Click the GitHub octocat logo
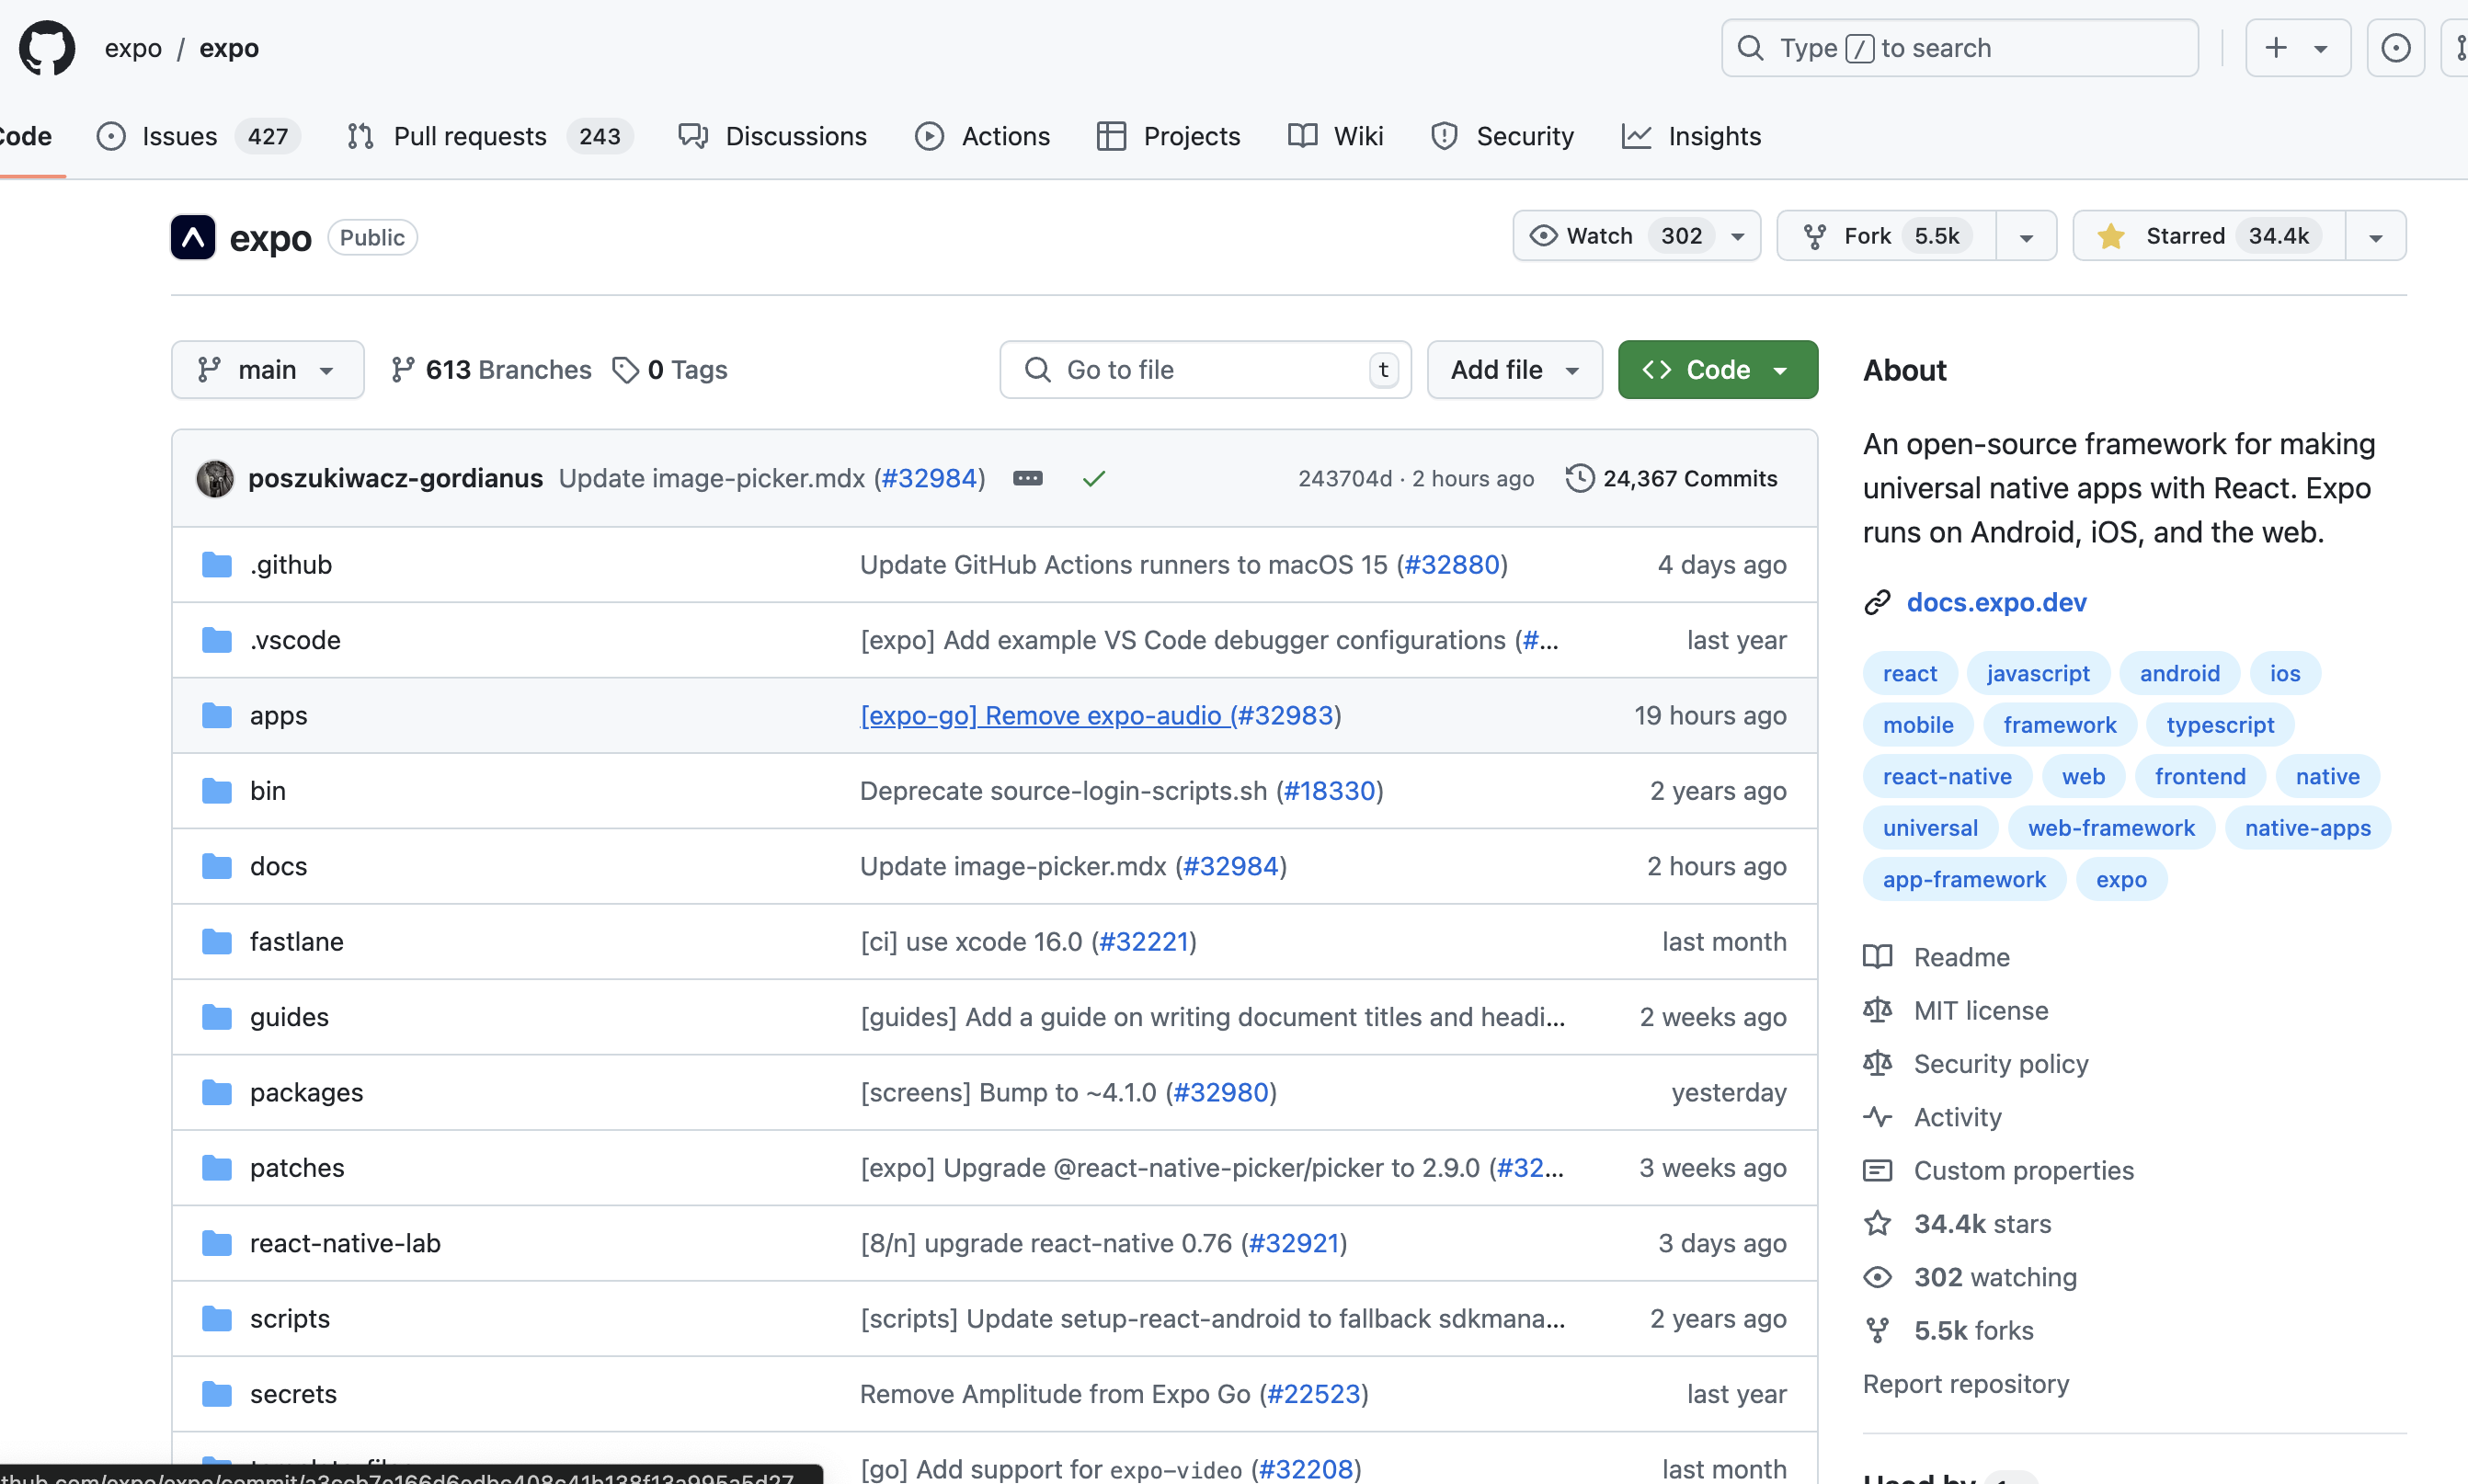Screen dimensions: 2468x1484 point(46,47)
